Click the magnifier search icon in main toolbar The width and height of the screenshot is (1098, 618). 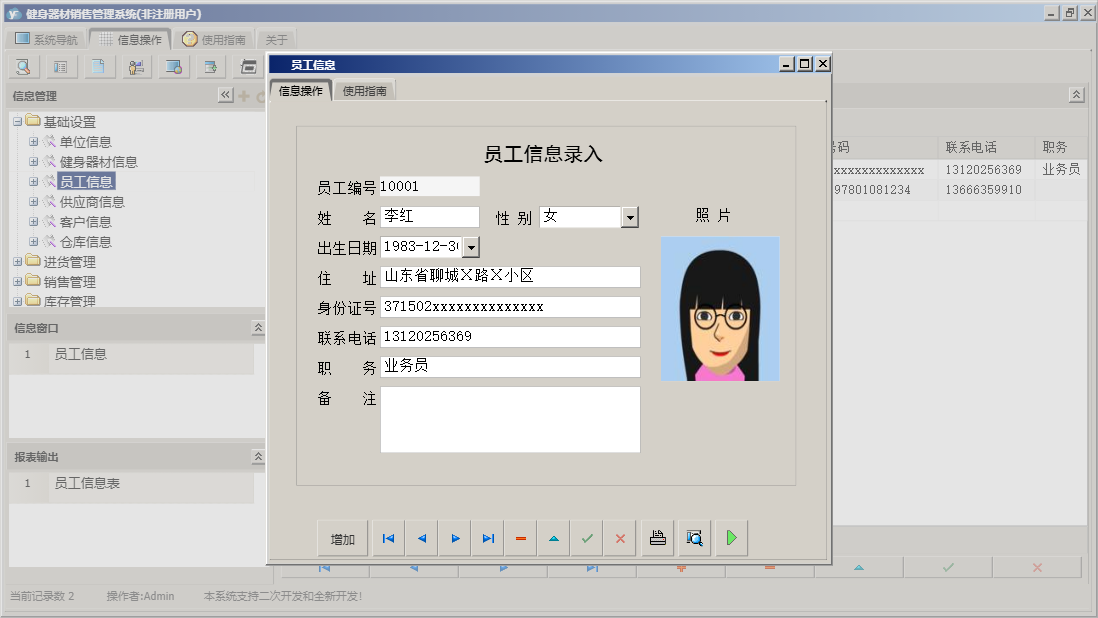point(23,67)
